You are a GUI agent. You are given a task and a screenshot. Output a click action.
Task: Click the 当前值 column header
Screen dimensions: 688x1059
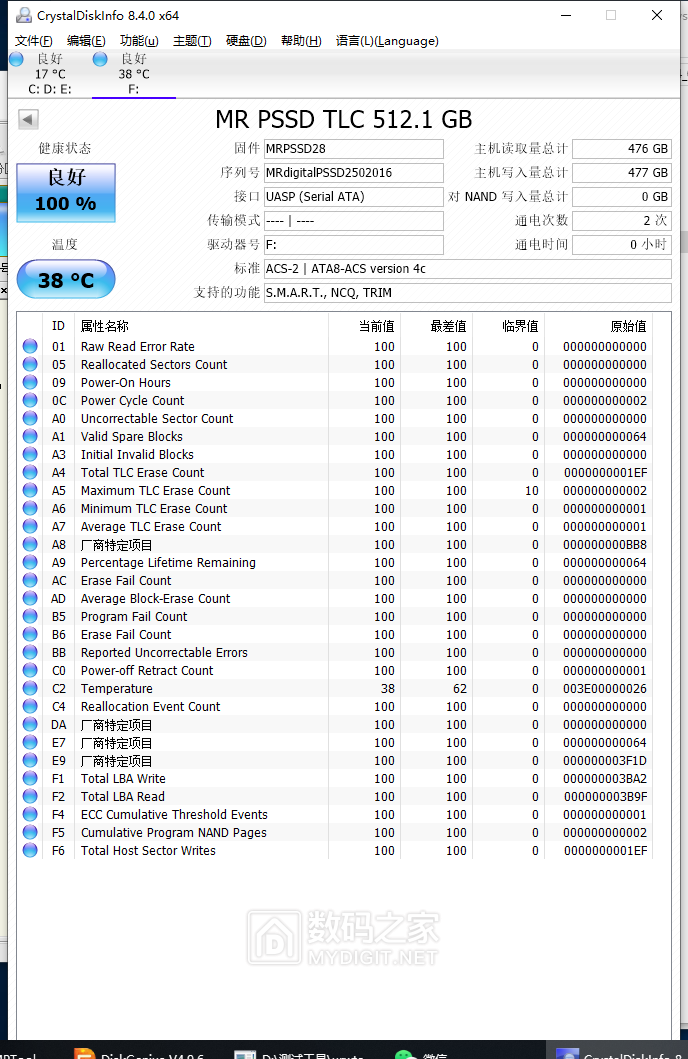tap(377, 326)
